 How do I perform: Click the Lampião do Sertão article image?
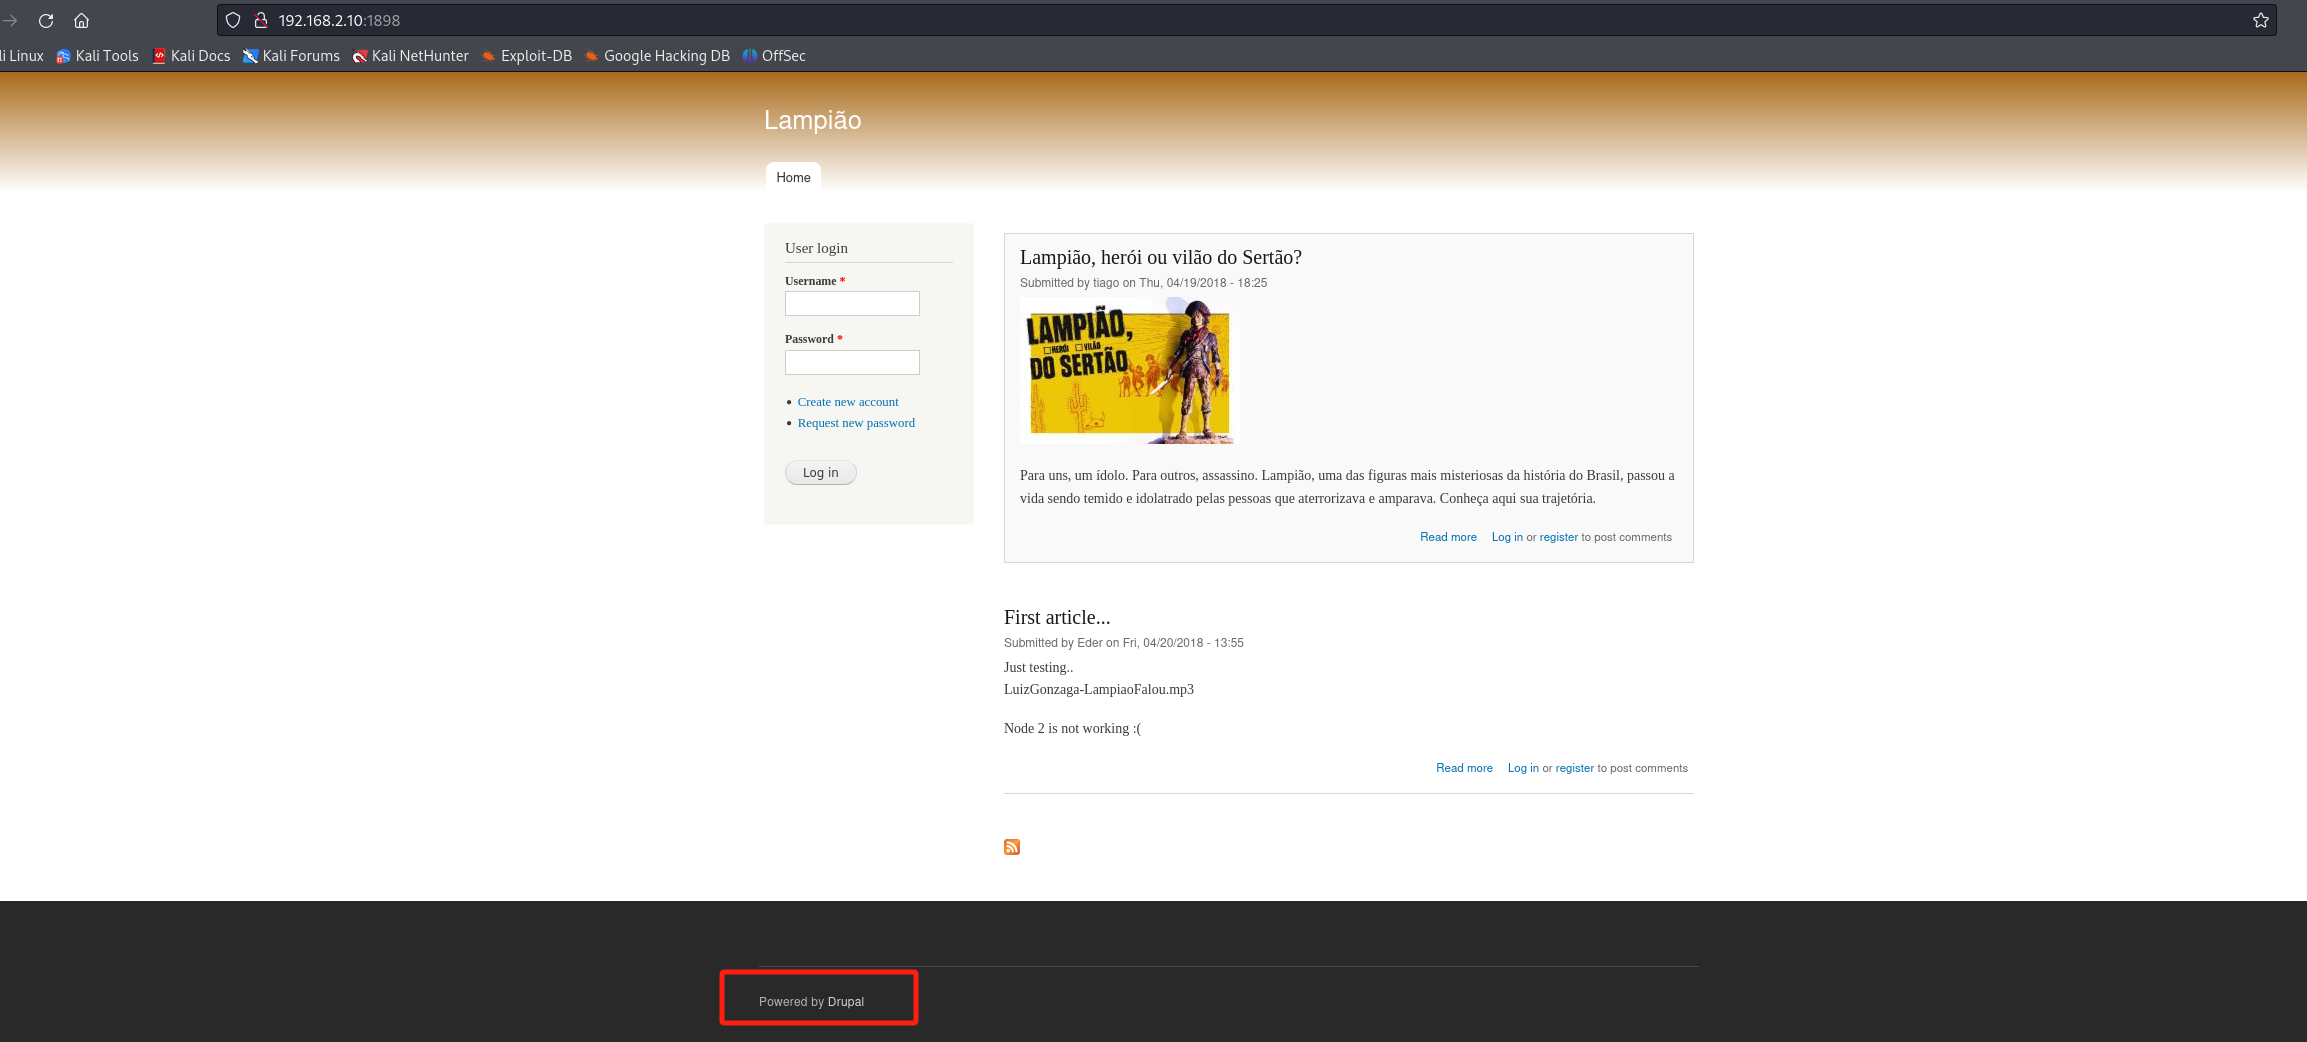1128,371
